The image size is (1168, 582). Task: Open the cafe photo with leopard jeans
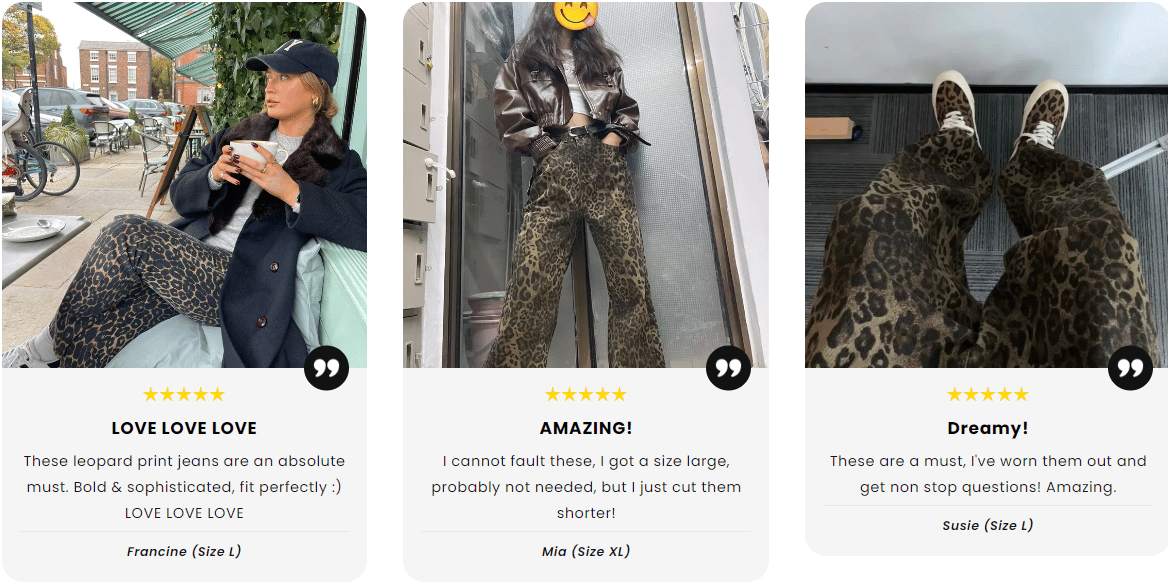pos(184,185)
